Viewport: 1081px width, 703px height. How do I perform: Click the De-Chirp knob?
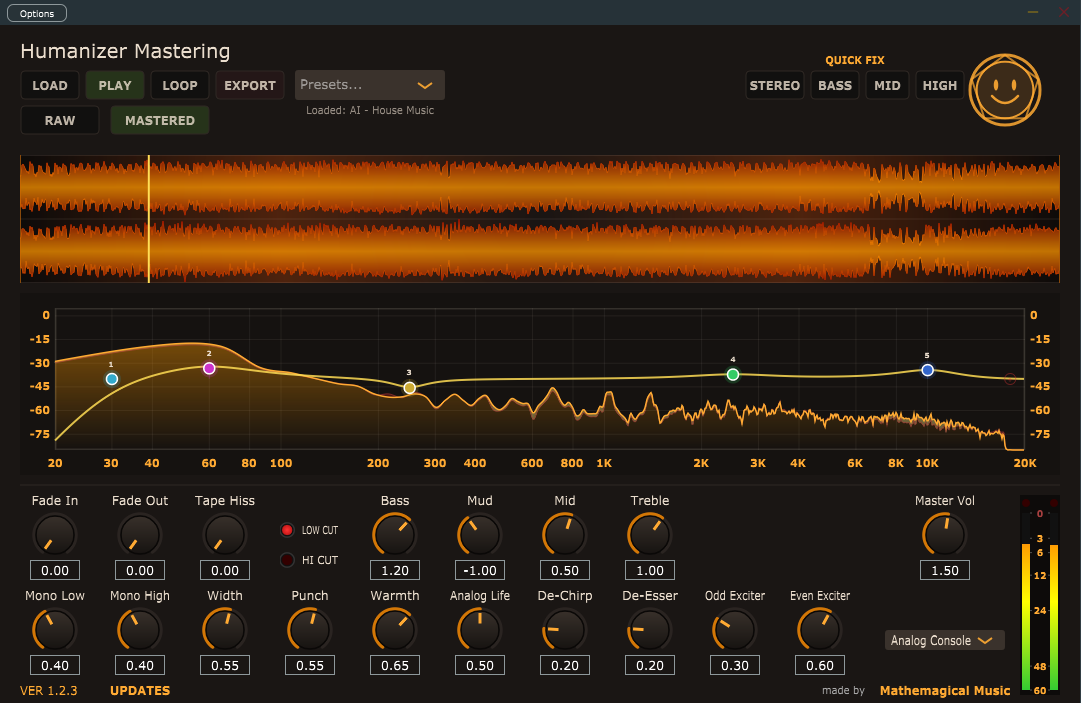[x=565, y=630]
